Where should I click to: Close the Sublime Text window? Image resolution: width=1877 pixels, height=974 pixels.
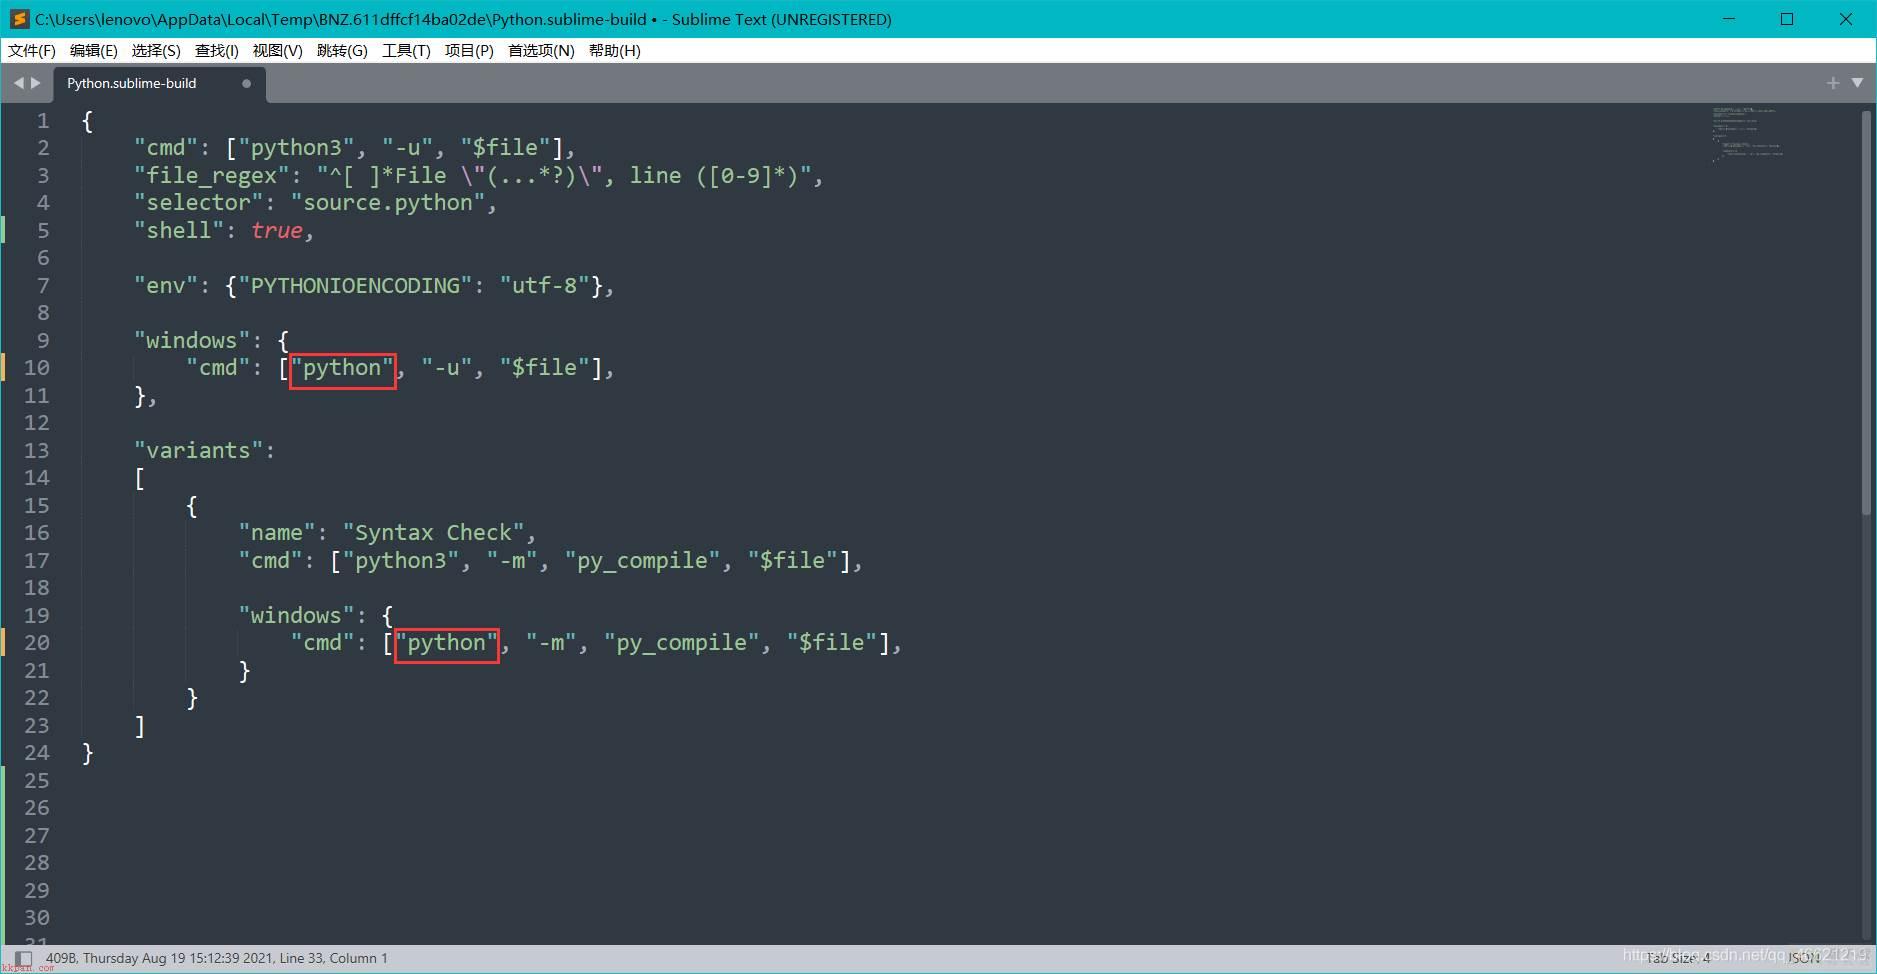[x=1846, y=19]
